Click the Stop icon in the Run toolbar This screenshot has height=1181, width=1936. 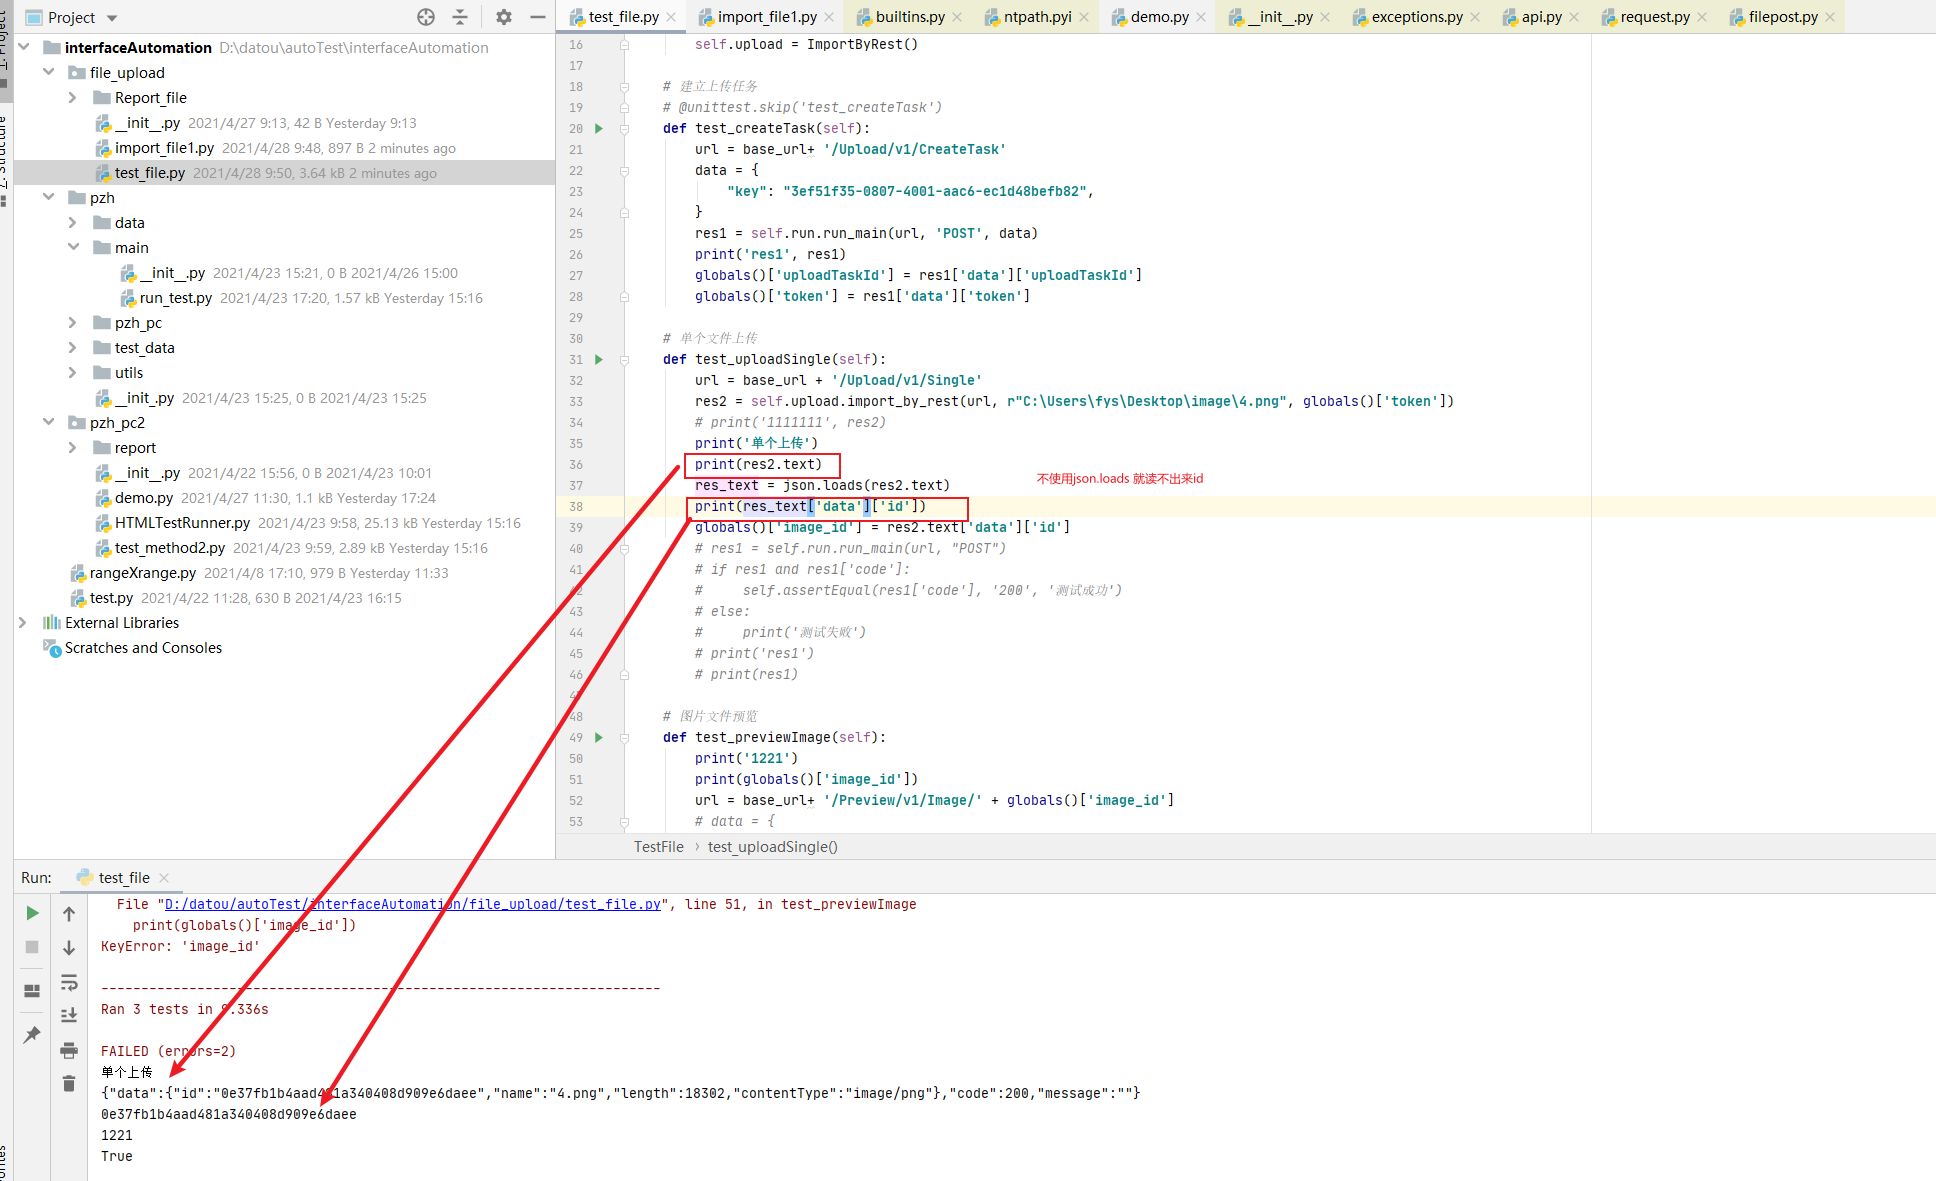coord(31,947)
